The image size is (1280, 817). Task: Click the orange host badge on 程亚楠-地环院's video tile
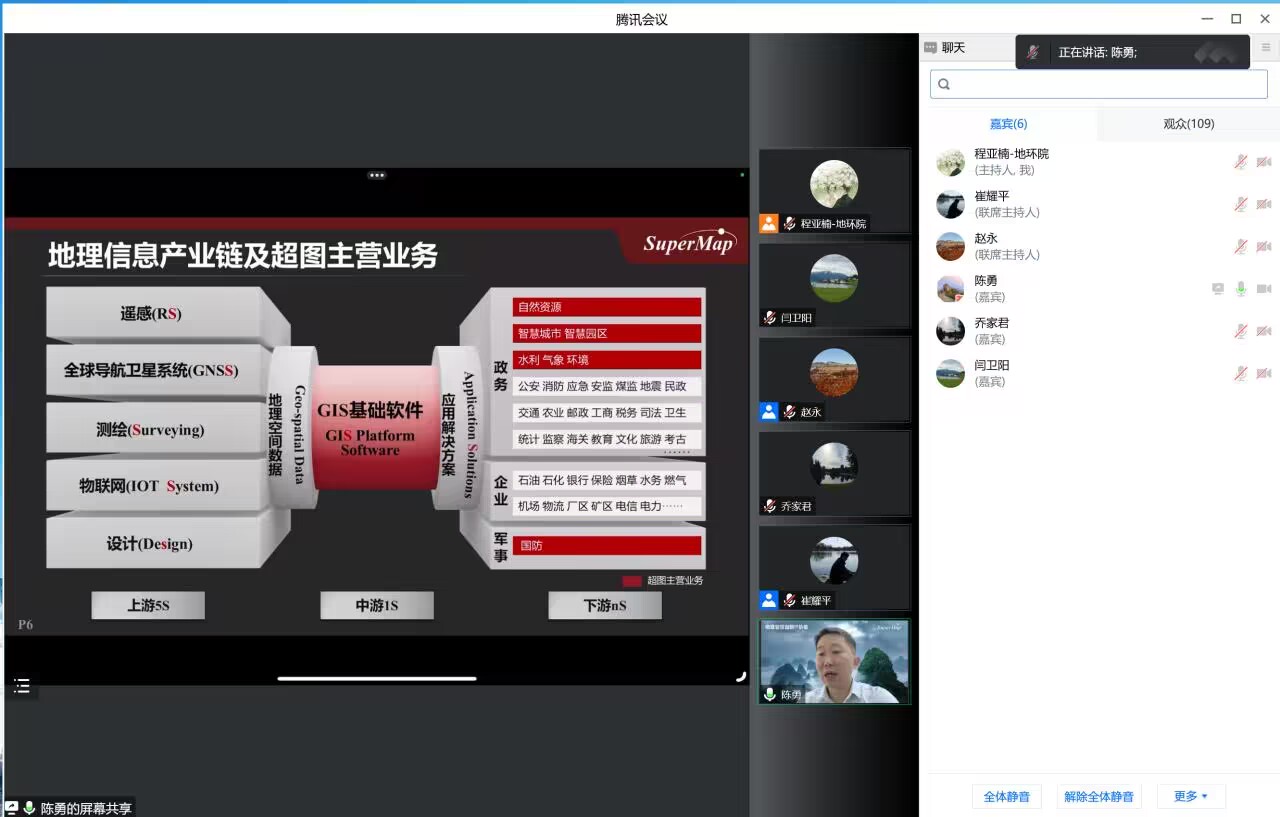[x=768, y=223]
